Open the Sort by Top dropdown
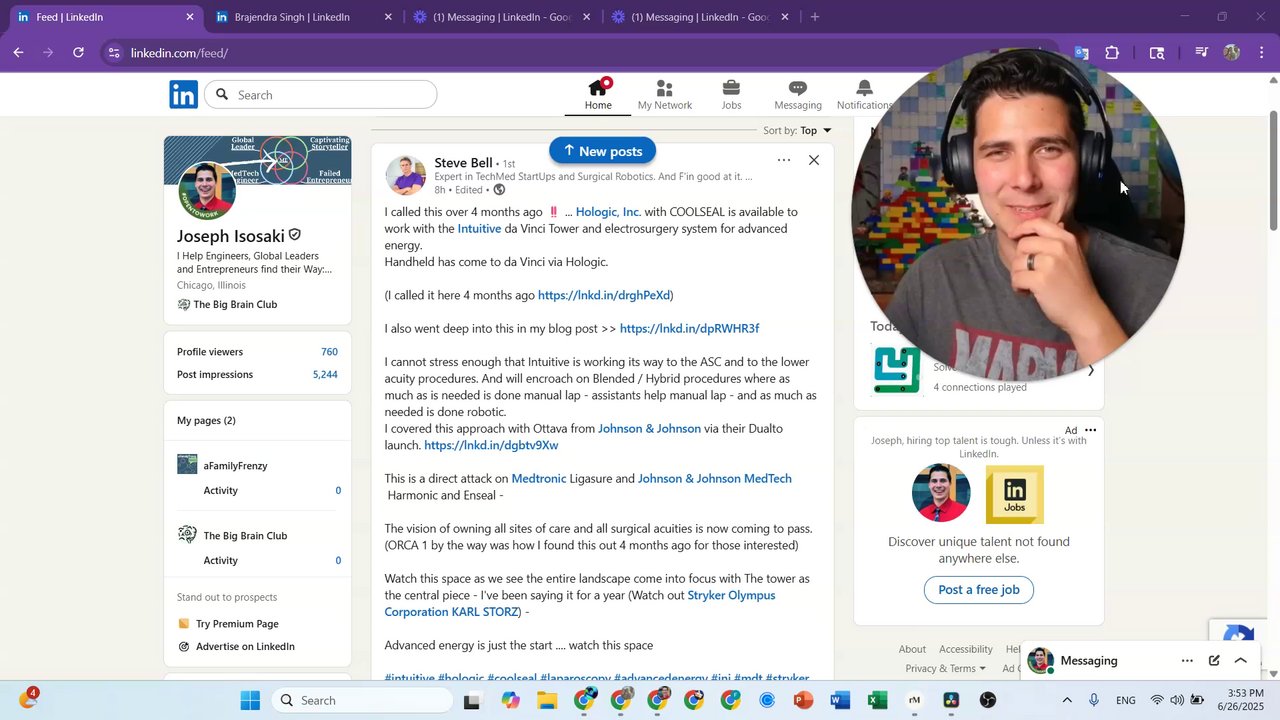The width and height of the screenshot is (1280, 720). click(797, 130)
